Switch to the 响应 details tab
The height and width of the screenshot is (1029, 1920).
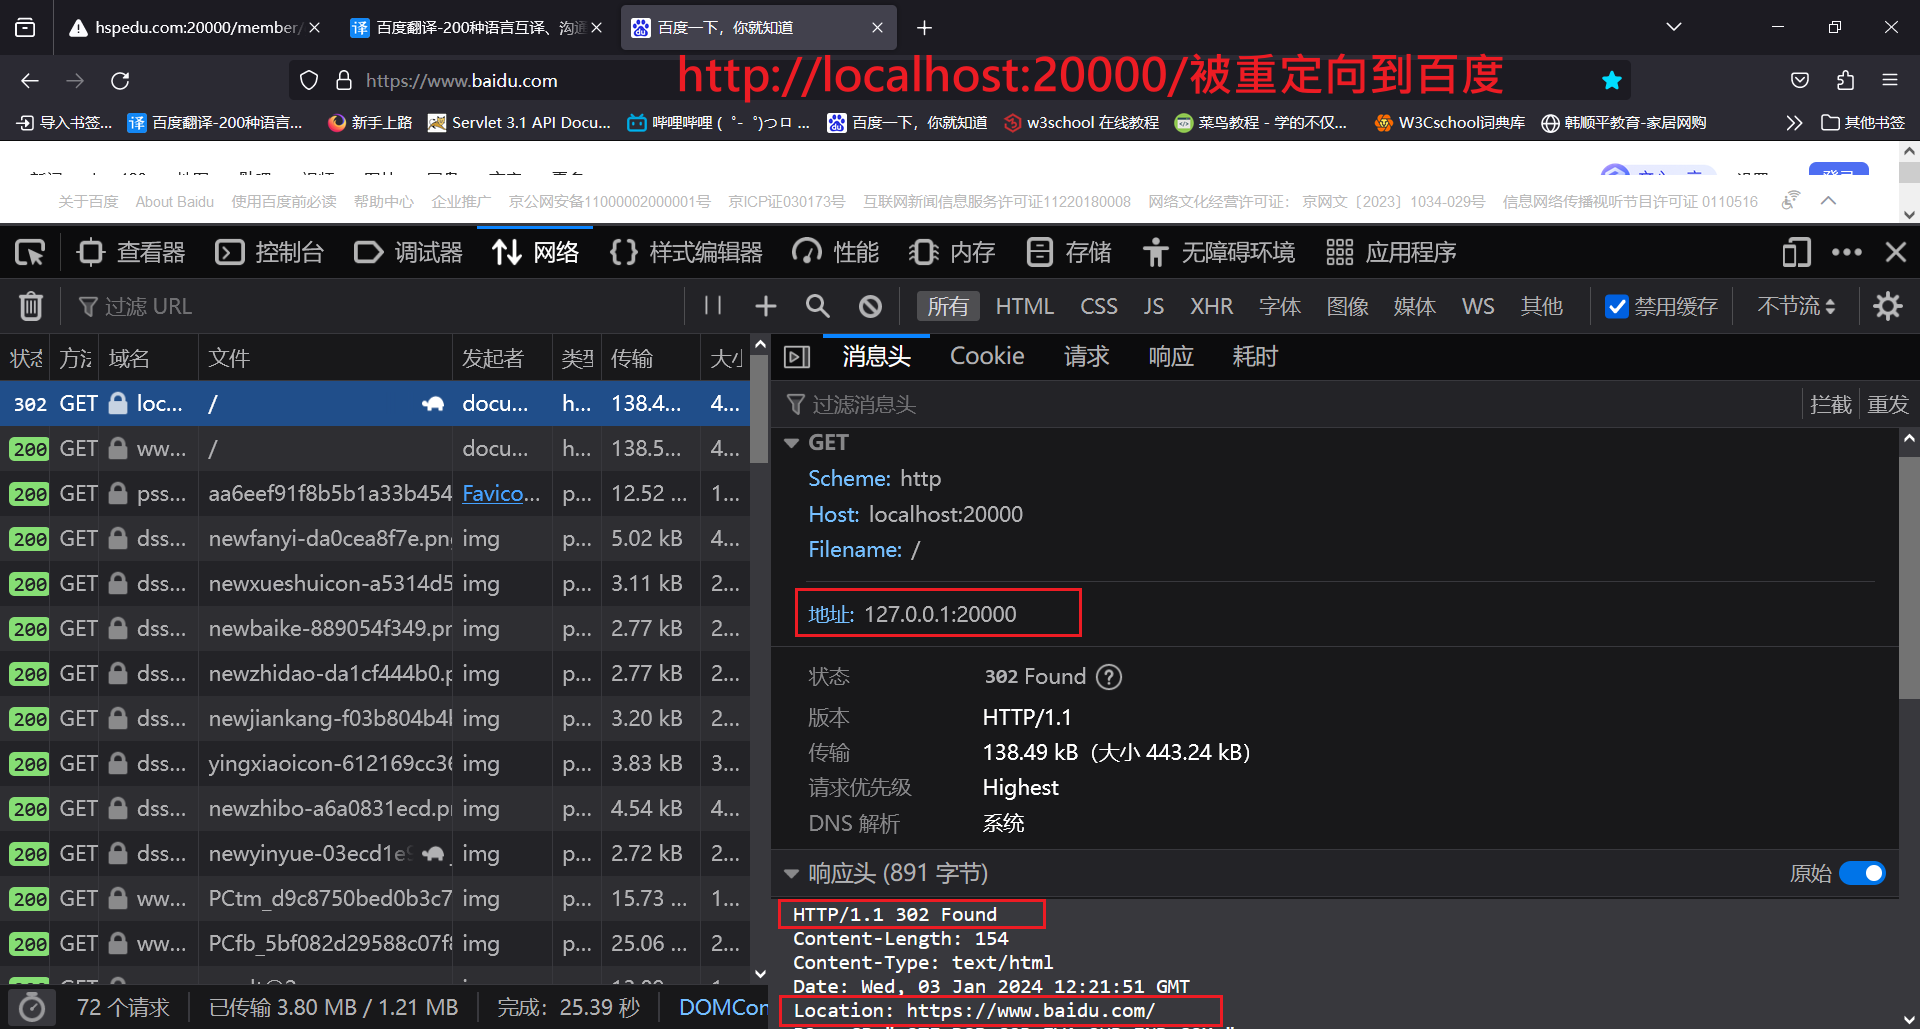(x=1171, y=357)
